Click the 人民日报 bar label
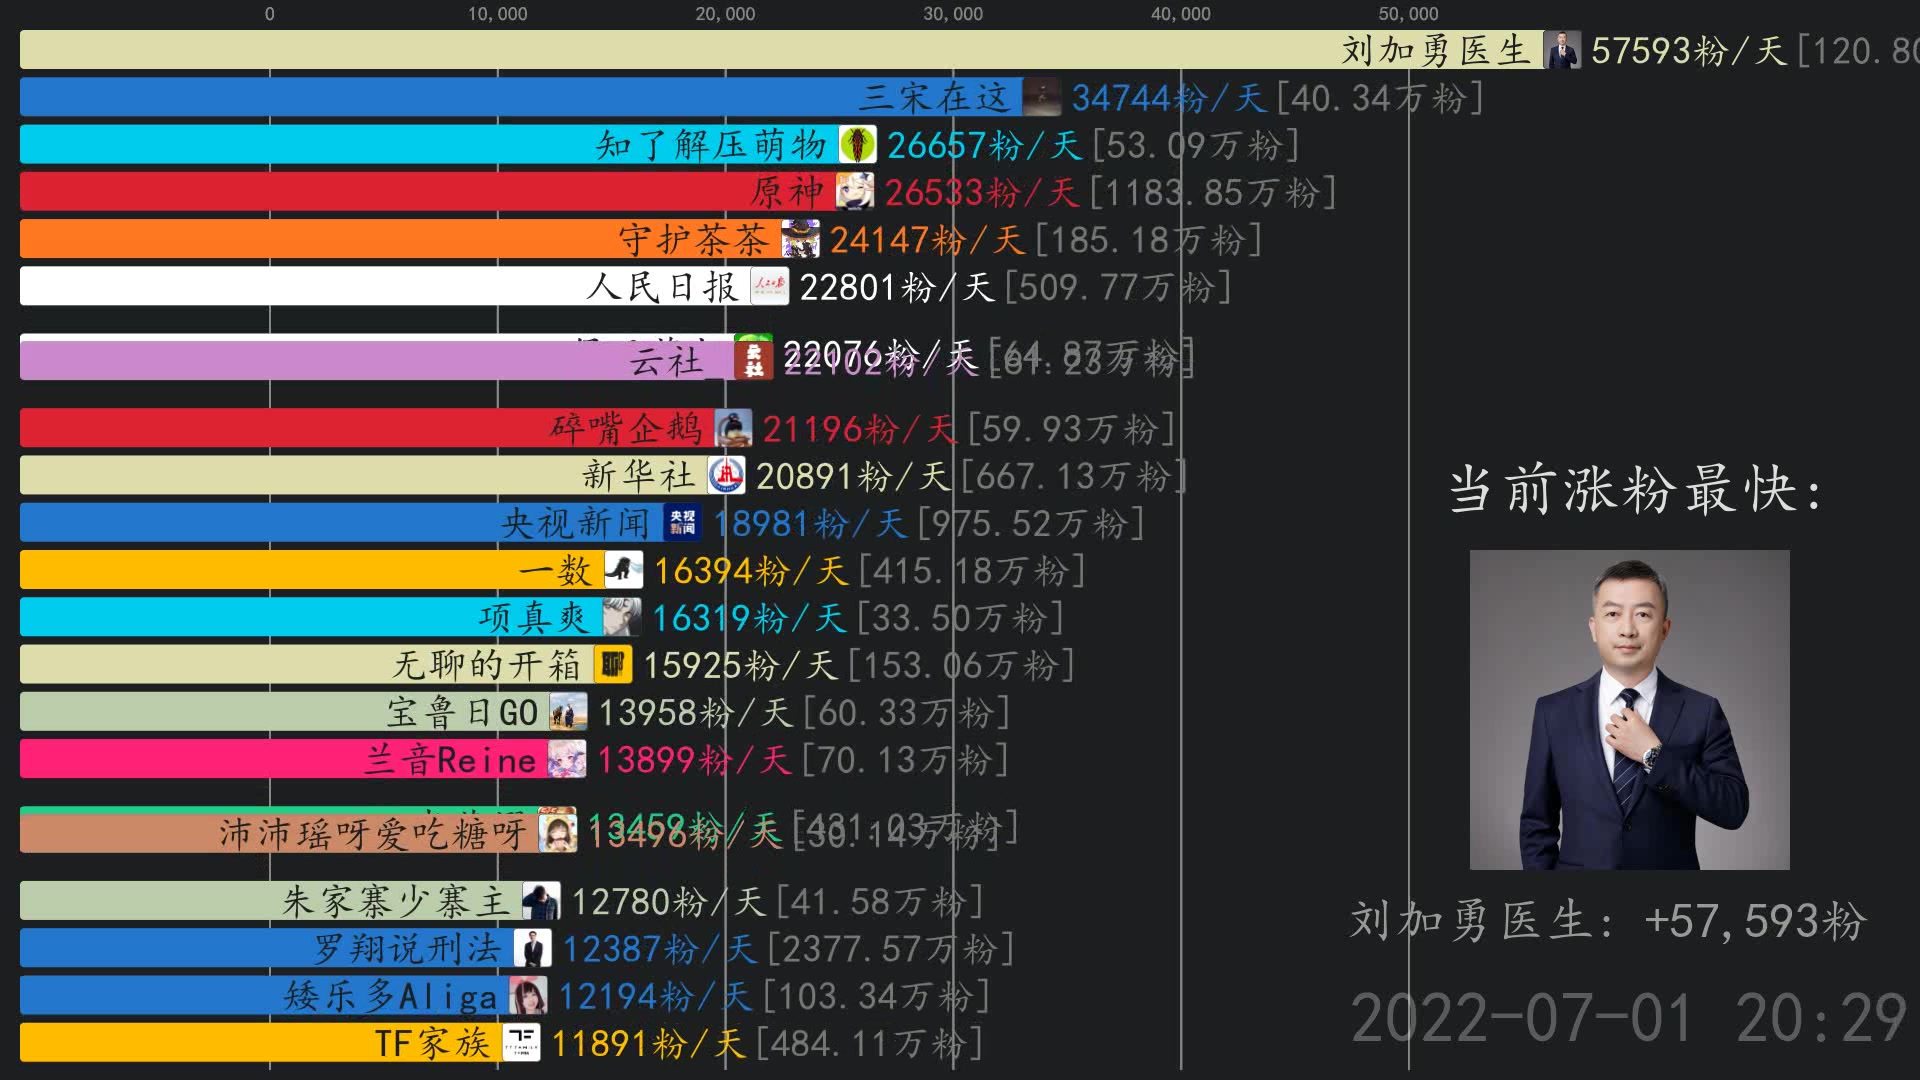The height and width of the screenshot is (1080, 1920). 662,287
